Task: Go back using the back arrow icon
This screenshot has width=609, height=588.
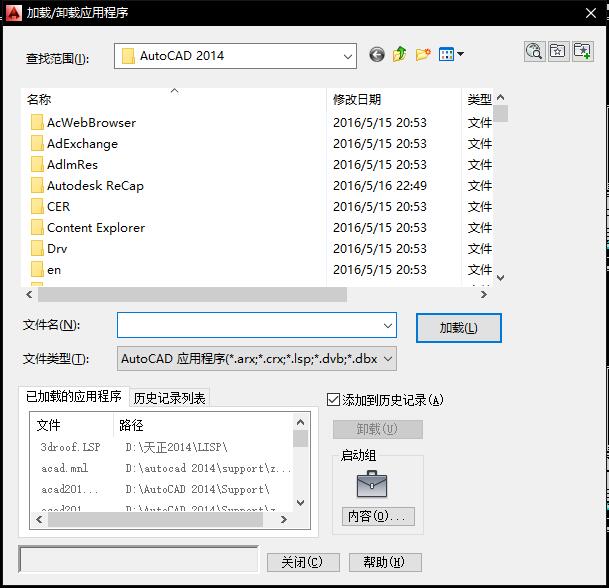Action: tap(377, 54)
